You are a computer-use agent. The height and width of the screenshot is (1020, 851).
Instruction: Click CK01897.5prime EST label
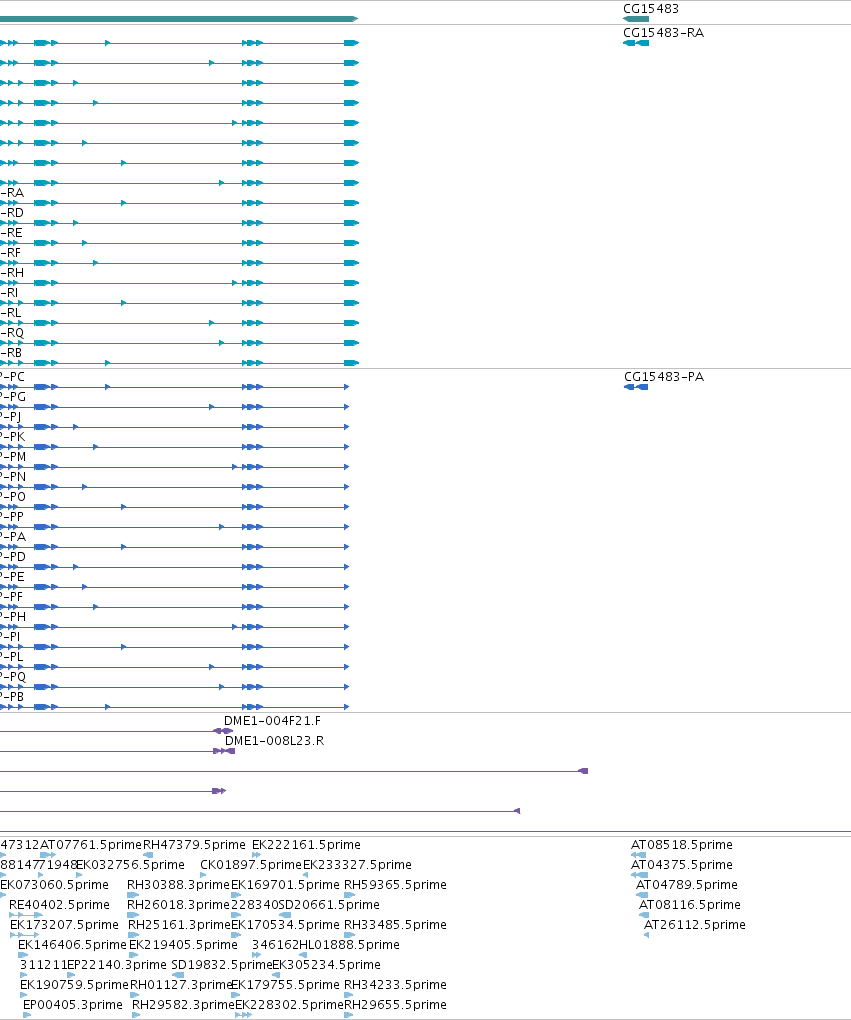coord(250,865)
